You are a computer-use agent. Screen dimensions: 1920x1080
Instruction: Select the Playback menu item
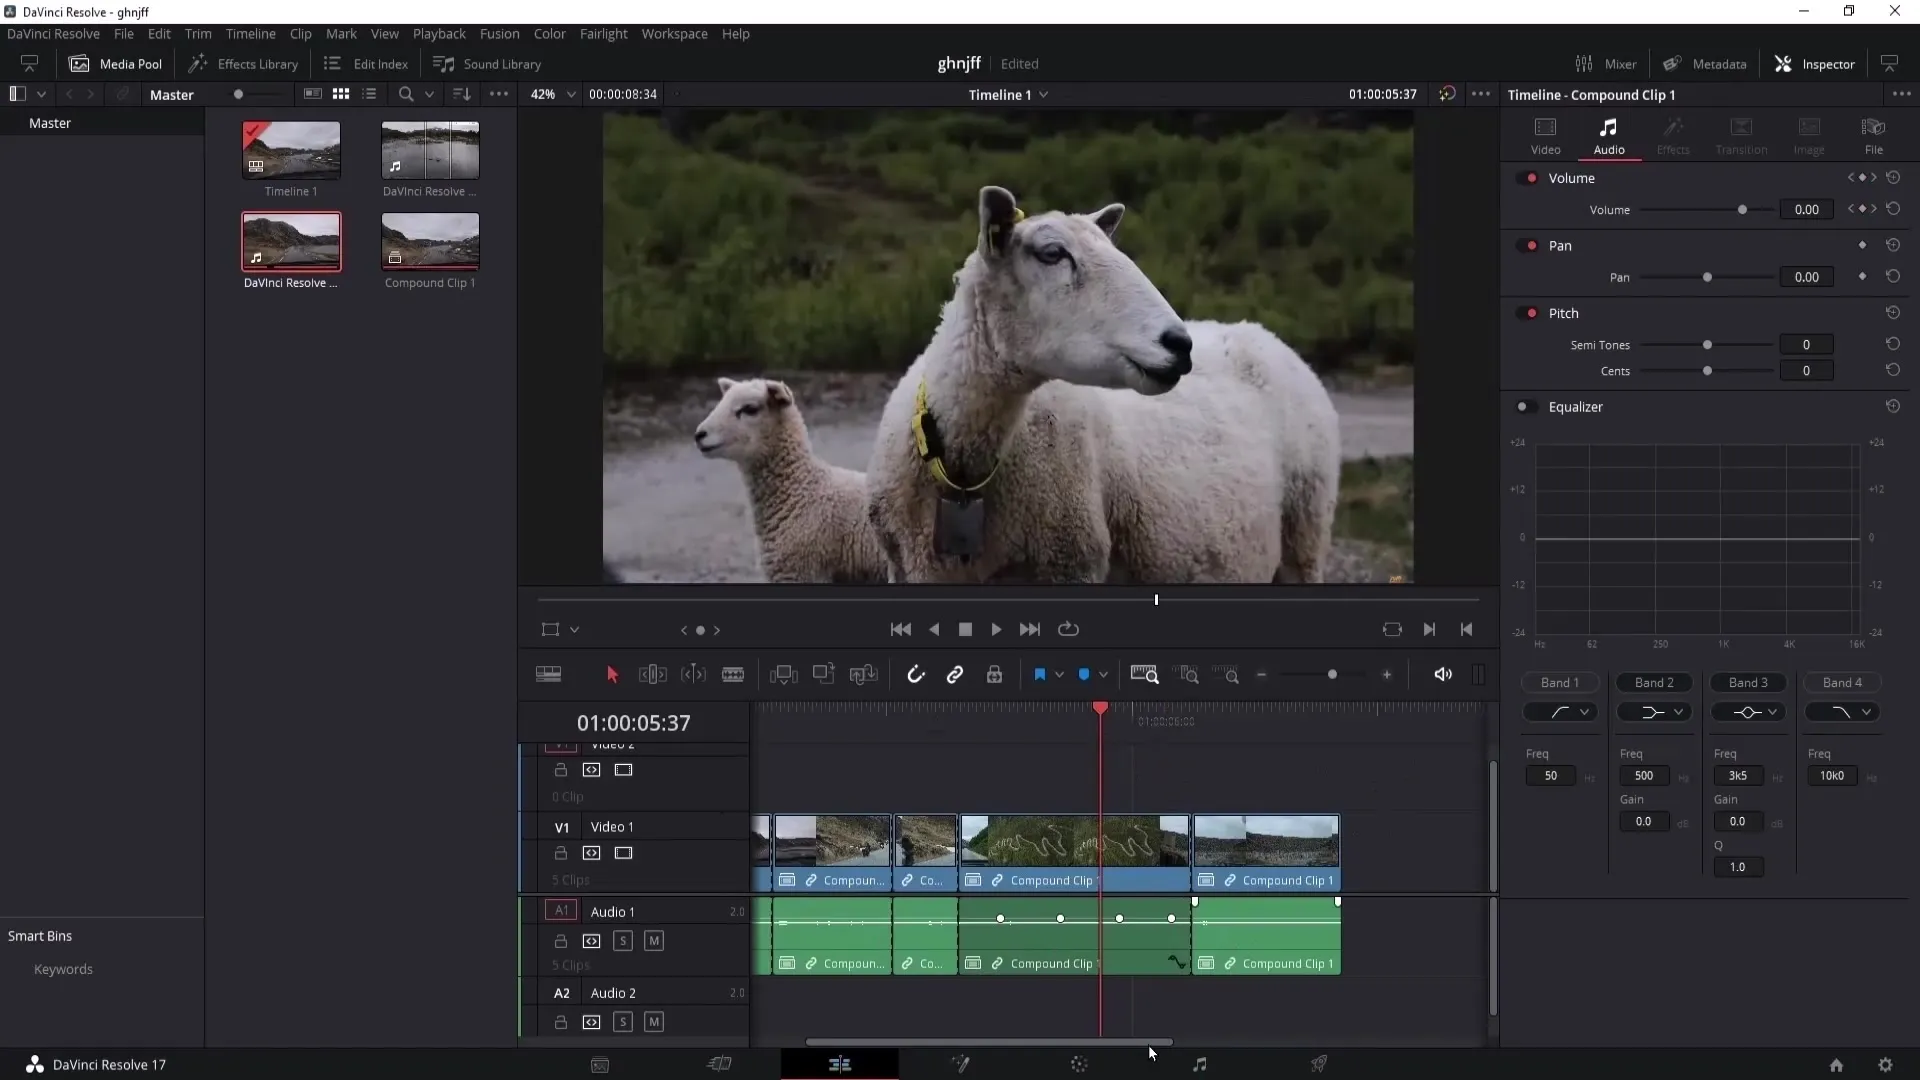coord(439,33)
